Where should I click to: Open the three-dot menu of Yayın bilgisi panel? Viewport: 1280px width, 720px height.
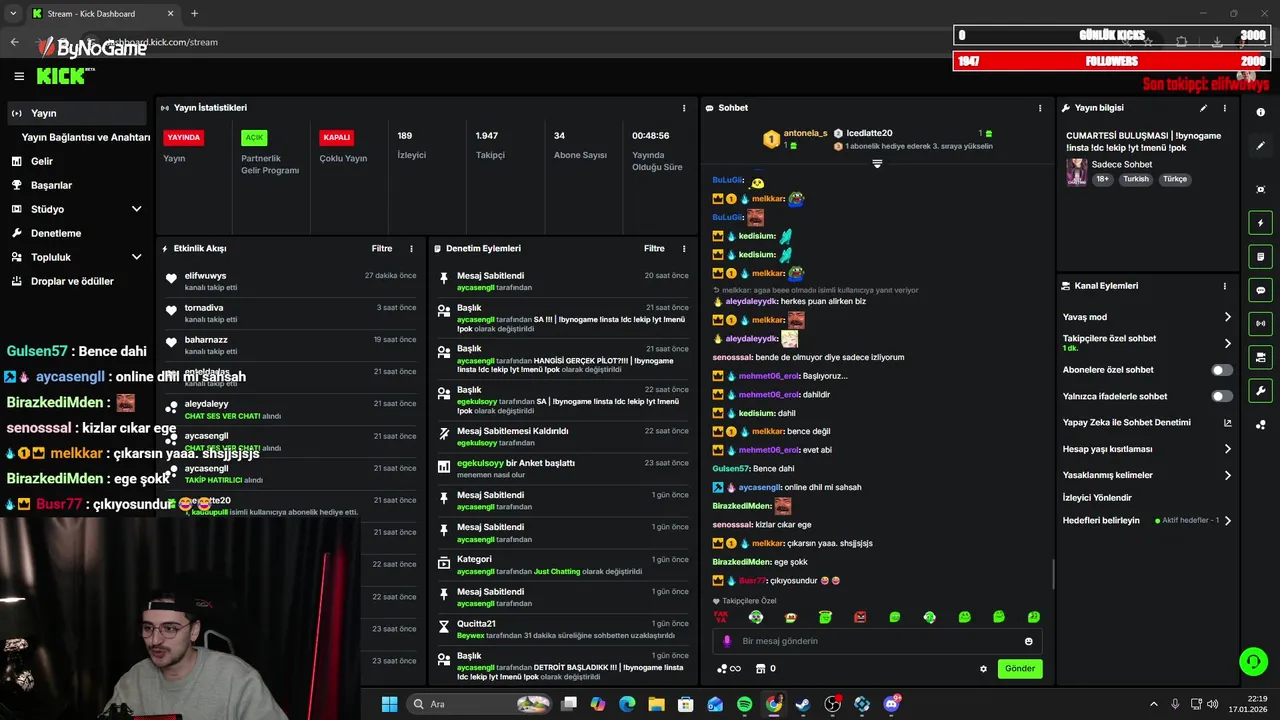(1224, 108)
